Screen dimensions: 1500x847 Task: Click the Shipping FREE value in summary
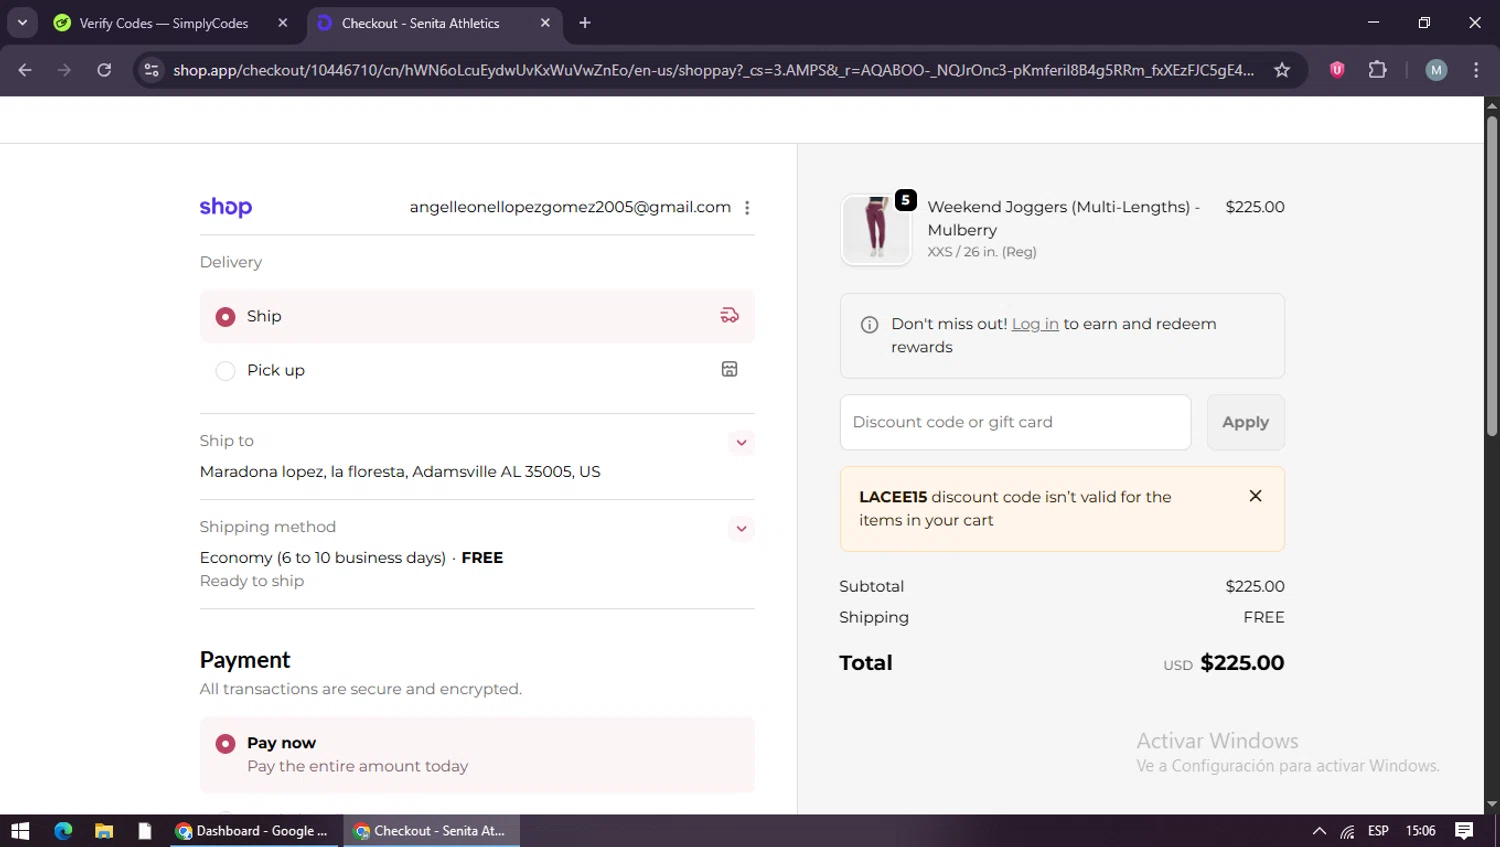pos(1264,618)
